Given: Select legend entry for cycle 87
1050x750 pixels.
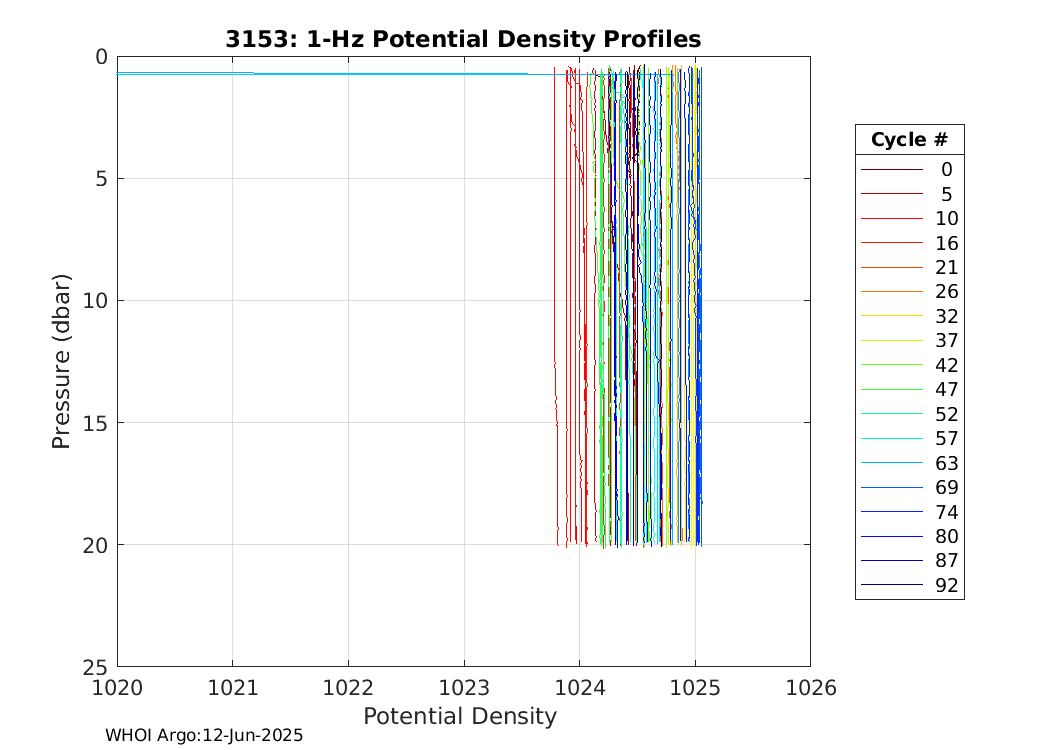Looking at the screenshot, I should (909, 560).
